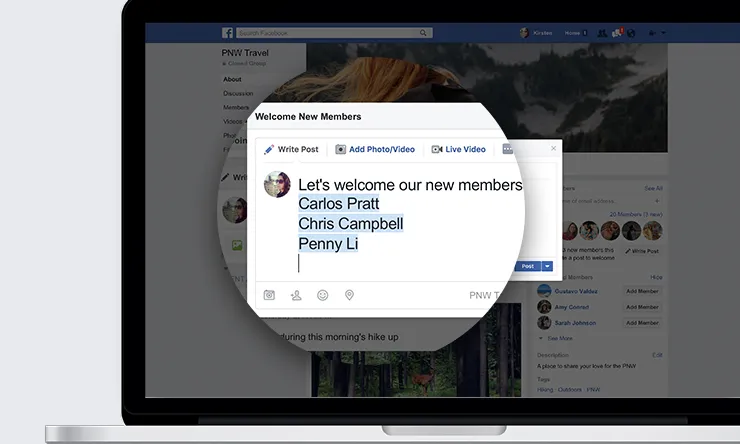This screenshot has height=444, width=740.
Task: Click the photo icon beside Add Photo/Video
Action: coord(340,149)
